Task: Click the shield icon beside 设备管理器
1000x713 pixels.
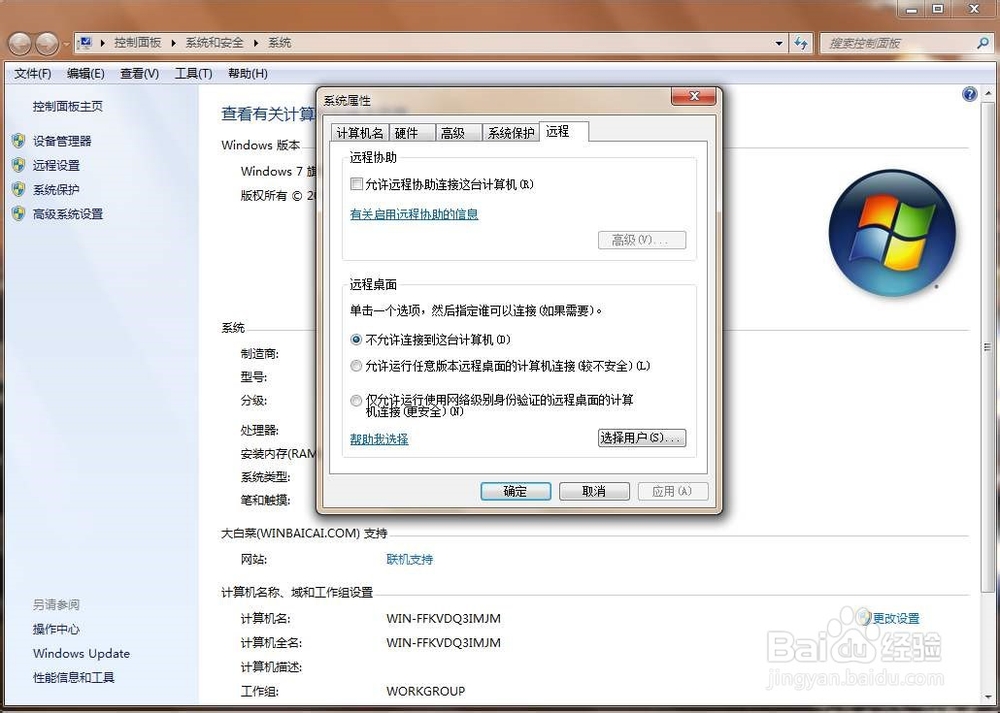Action: [18, 141]
